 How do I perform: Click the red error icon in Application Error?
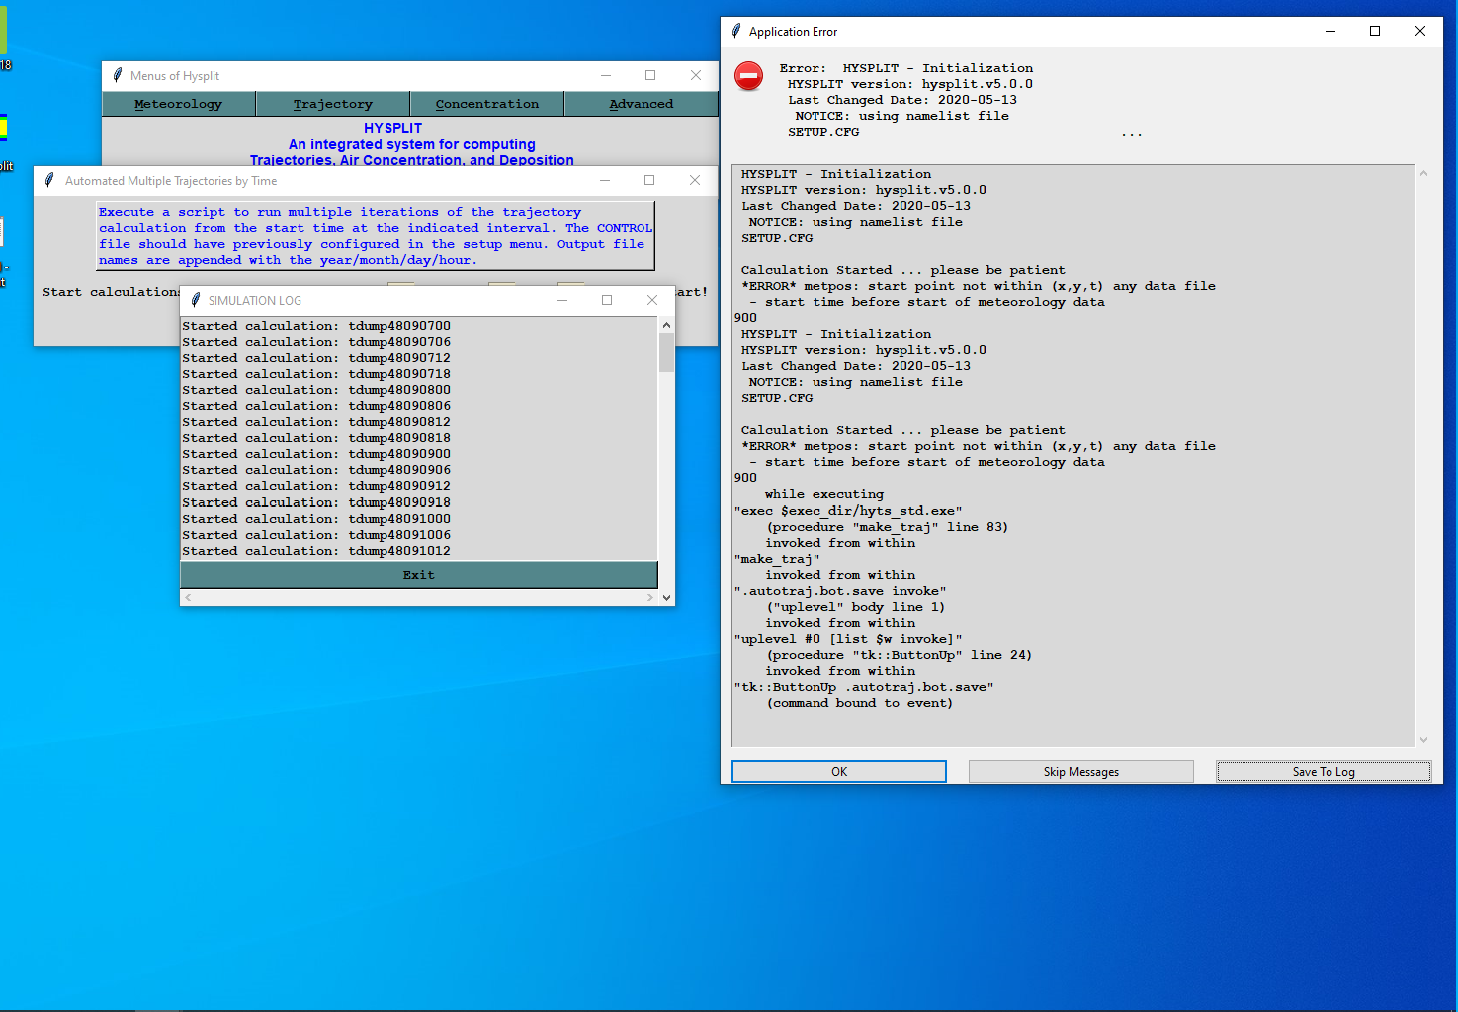pyautogui.click(x=748, y=76)
